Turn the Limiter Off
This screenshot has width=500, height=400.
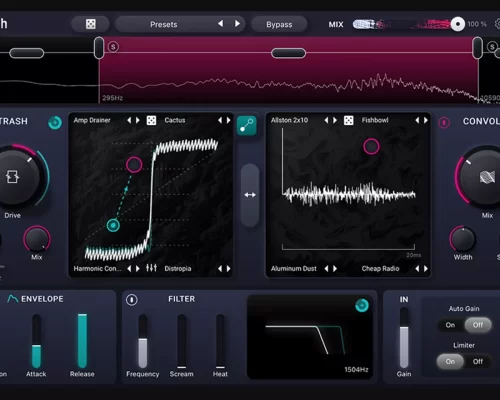pos(478,361)
